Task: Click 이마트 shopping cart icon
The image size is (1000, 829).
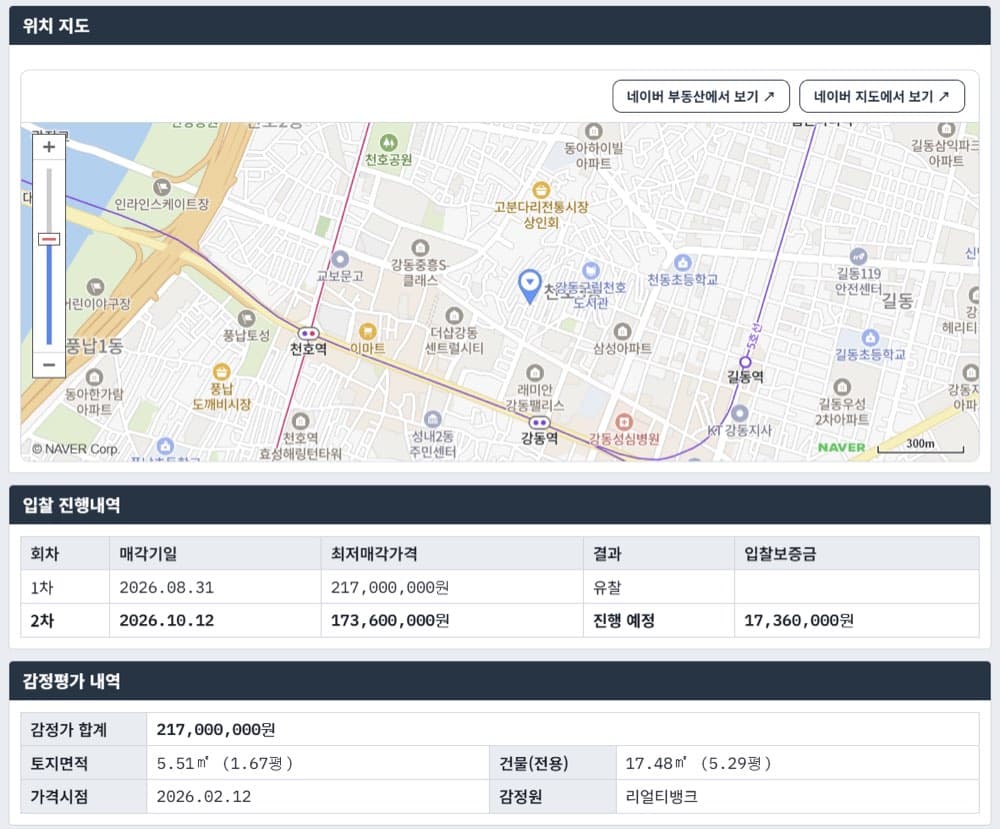Action: (367, 332)
